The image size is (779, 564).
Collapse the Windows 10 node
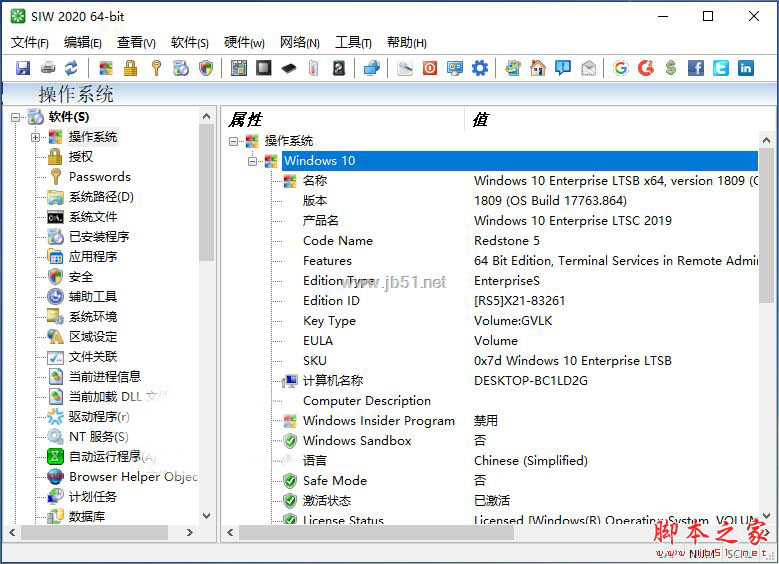click(252, 161)
